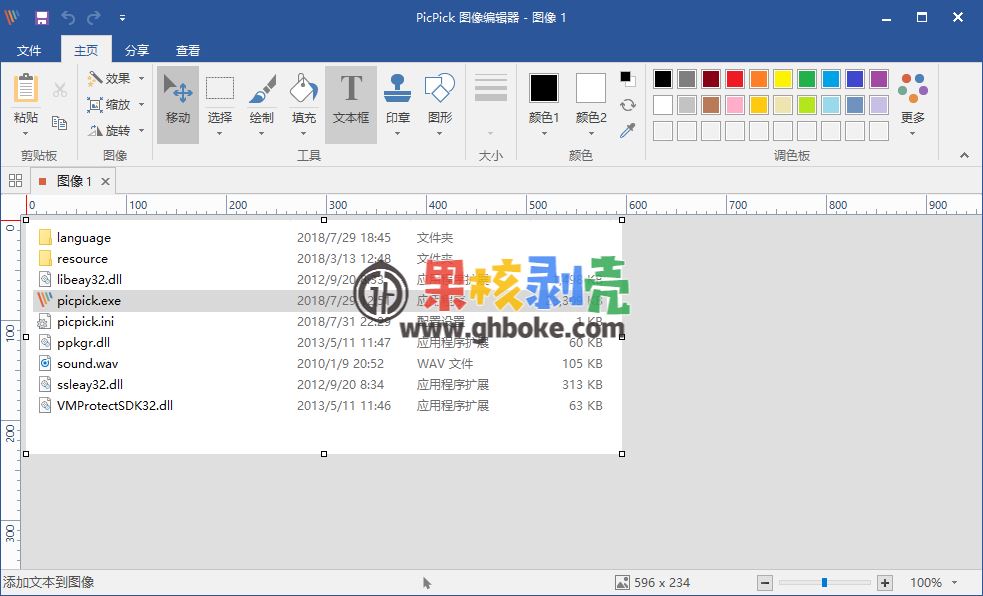Click the PicPick logo in title bar
This screenshot has width=983, height=596.
[12, 17]
